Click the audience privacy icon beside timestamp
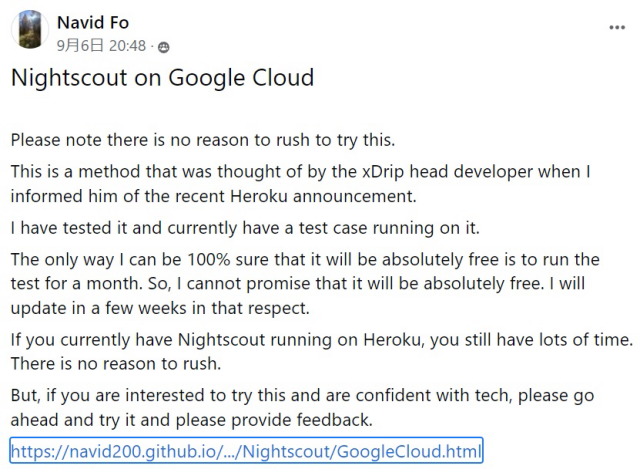The width and height of the screenshot is (640, 476). click(x=165, y=47)
